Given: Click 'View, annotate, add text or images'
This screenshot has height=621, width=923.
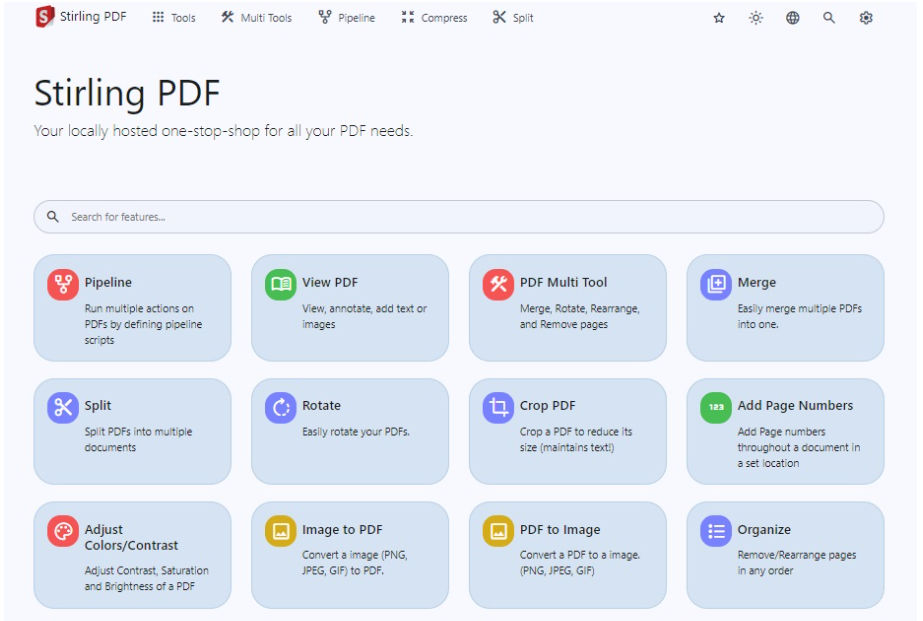Looking at the screenshot, I should pos(364,316).
